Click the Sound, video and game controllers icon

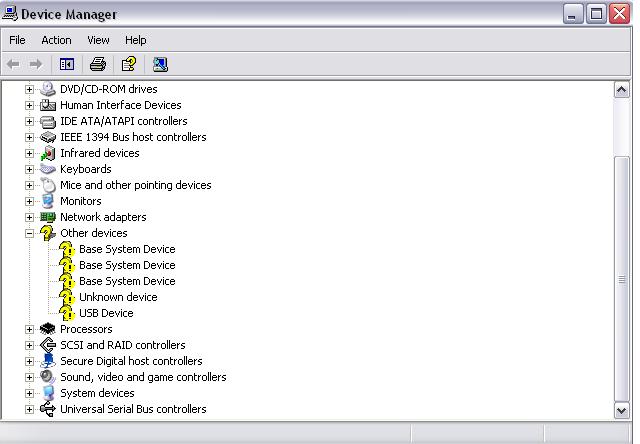pos(48,377)
